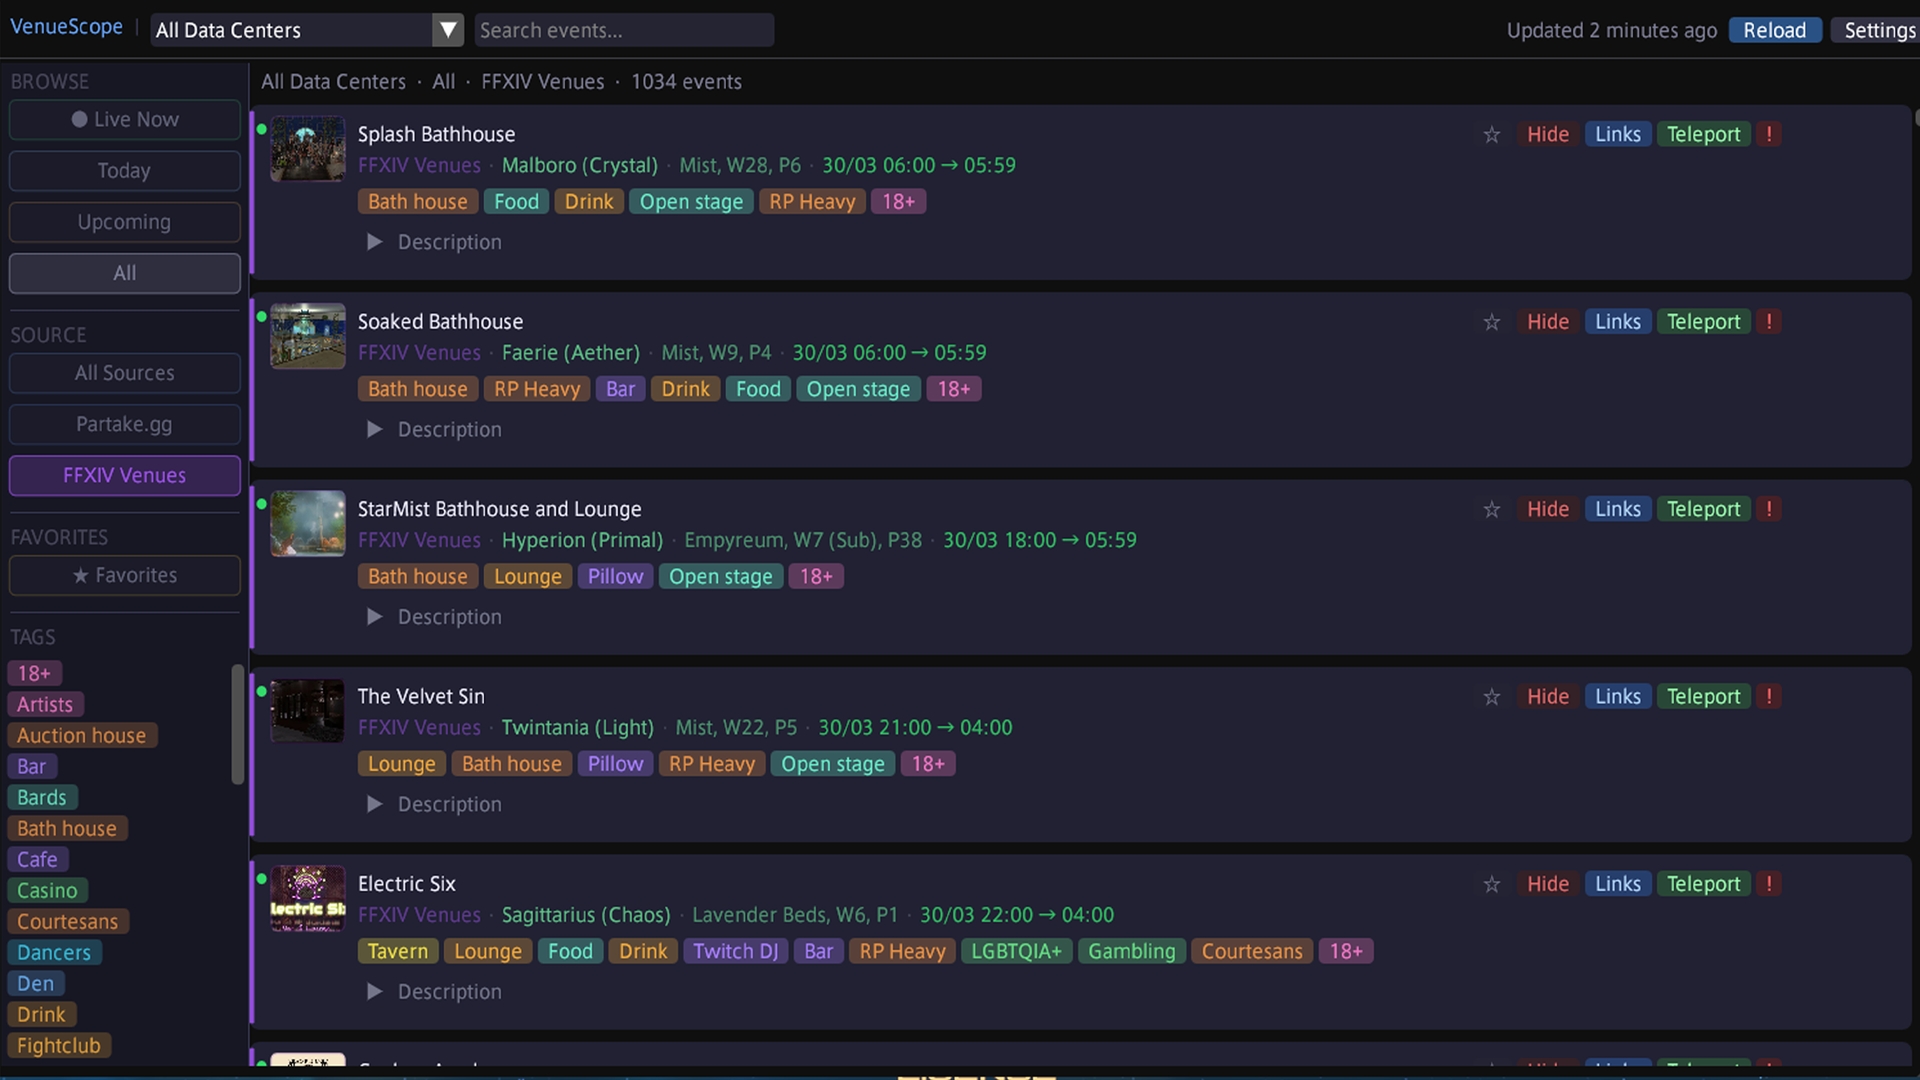Image resolution: width=1920 pixels, height=1080 pixels.
Task: Toggle the Dancers tag filter
Action: click(54, 952)
